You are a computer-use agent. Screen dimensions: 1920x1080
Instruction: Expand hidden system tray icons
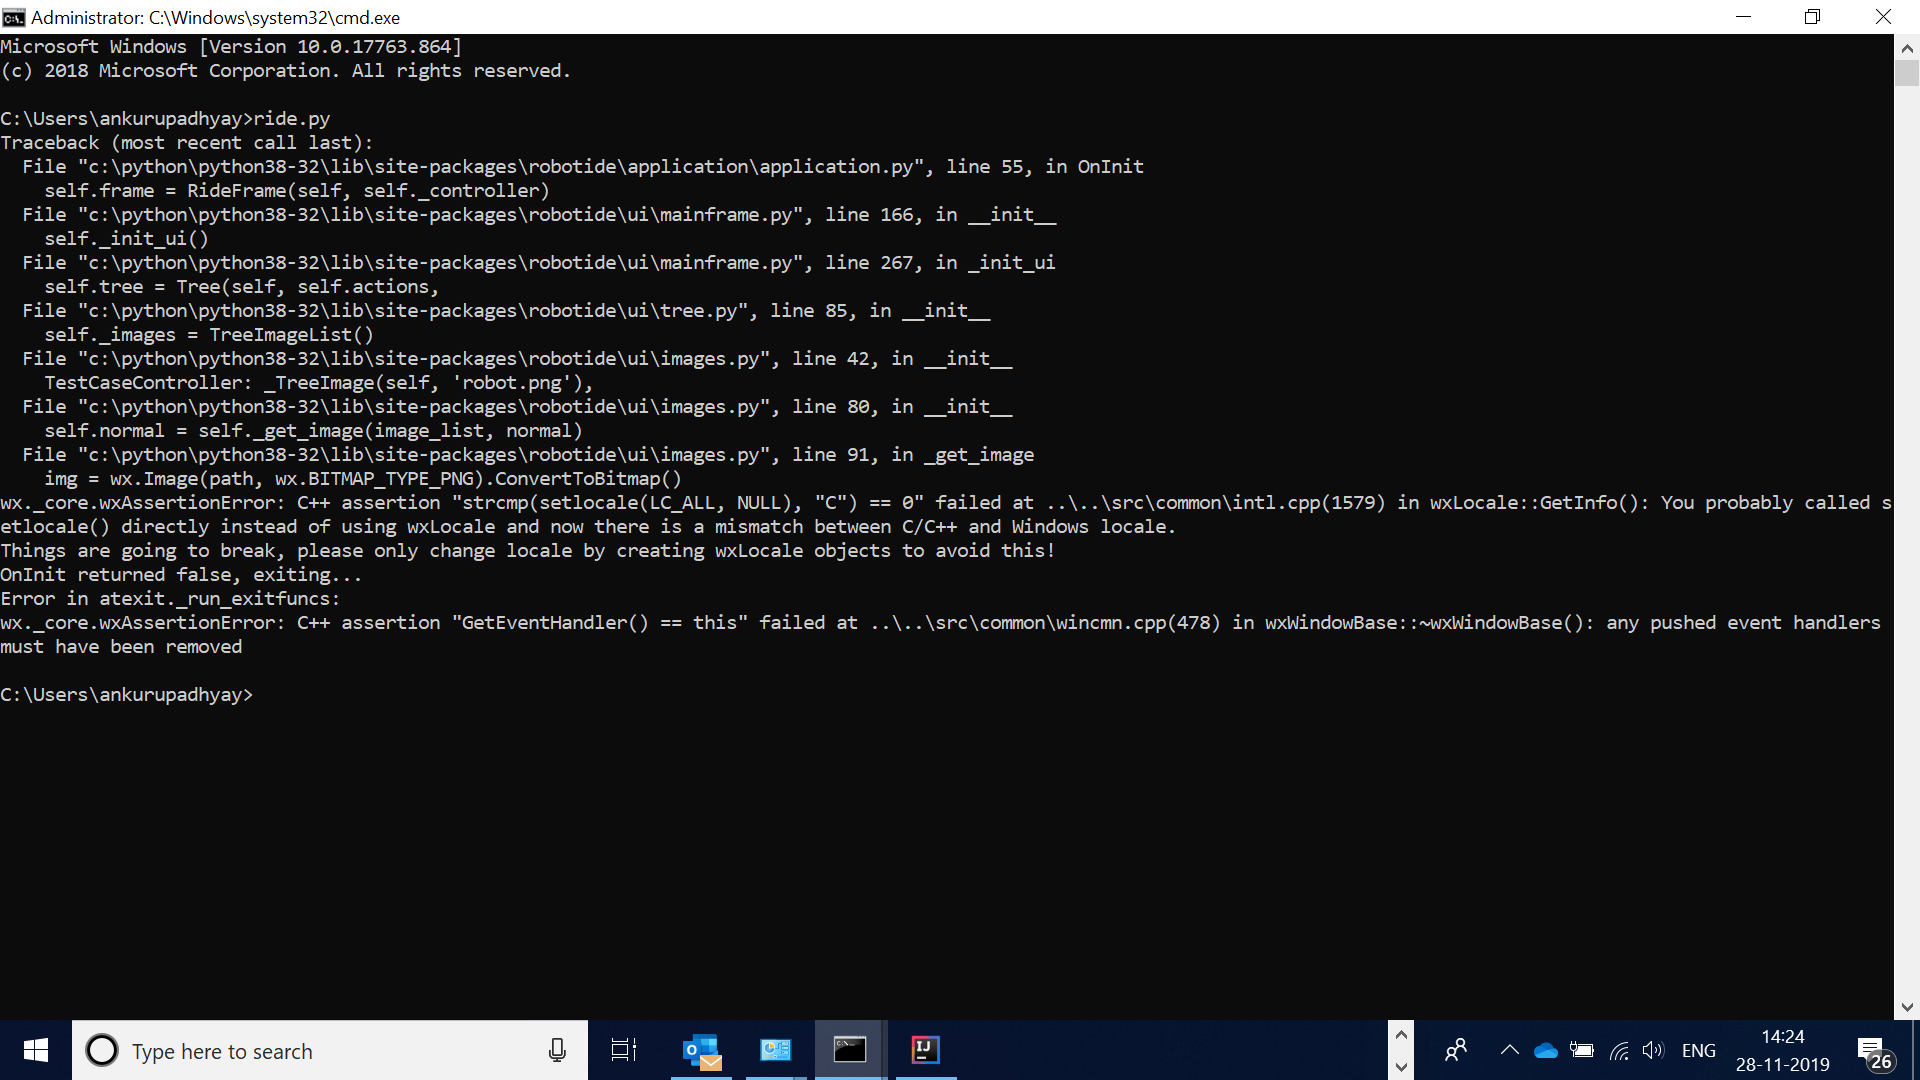(1510, 1050)
